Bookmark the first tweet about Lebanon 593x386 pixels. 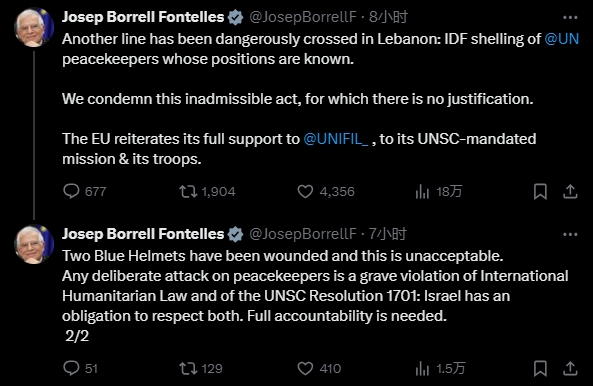tap(540, 191)
